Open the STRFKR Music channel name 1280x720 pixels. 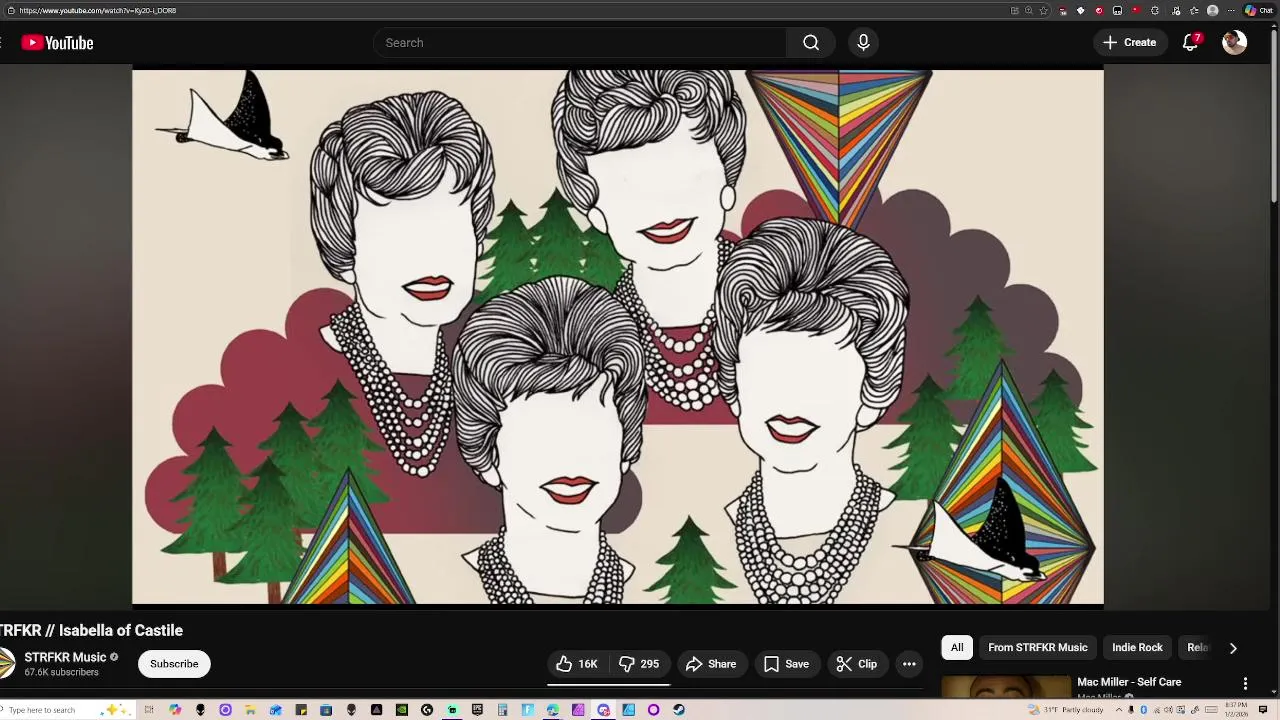(65, 657)
